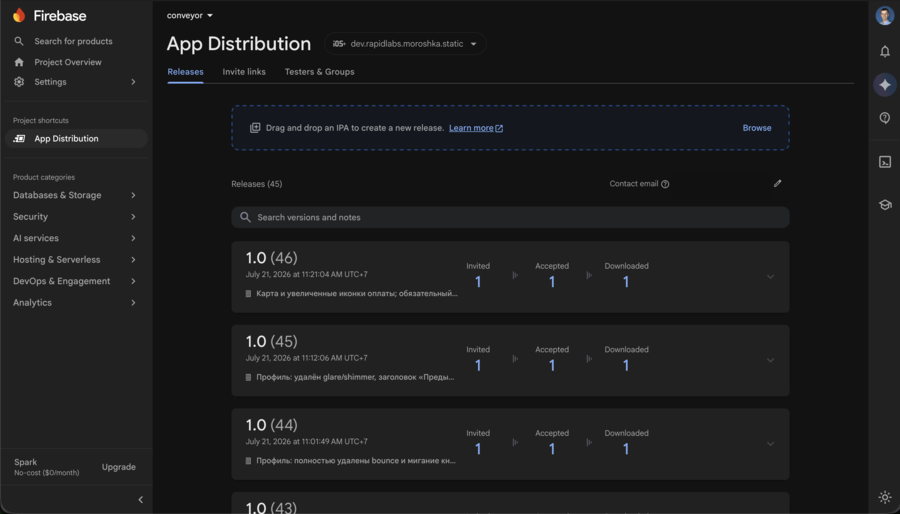The width and height of the screenshot is (900, 514).
Task: Open the dev.rapidlabs.moroshka.static app selector
Action: 405,44
